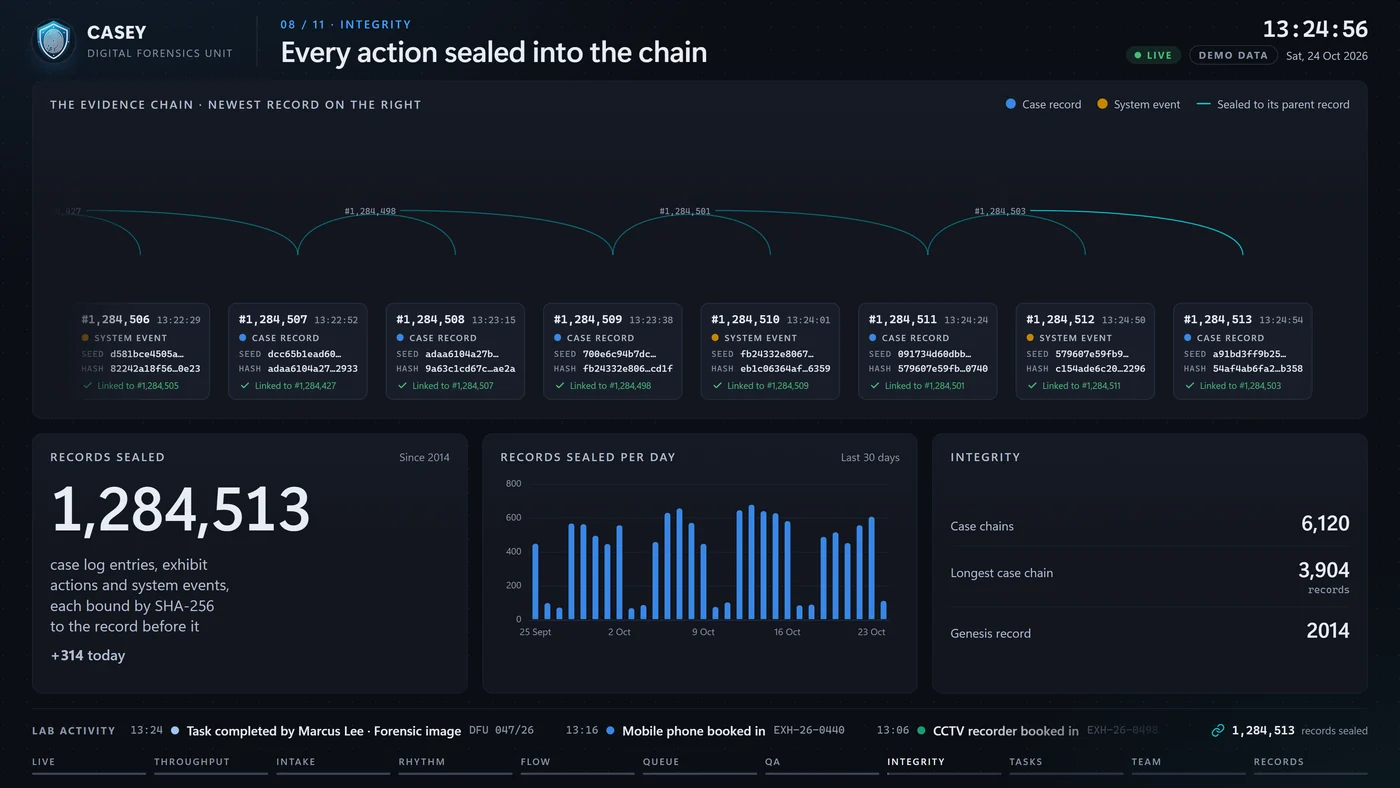Viewport: 1400px width, 788px height.
Task: Click the blue dot before Mobile phone booked in
Action: [x=611, y=731]
